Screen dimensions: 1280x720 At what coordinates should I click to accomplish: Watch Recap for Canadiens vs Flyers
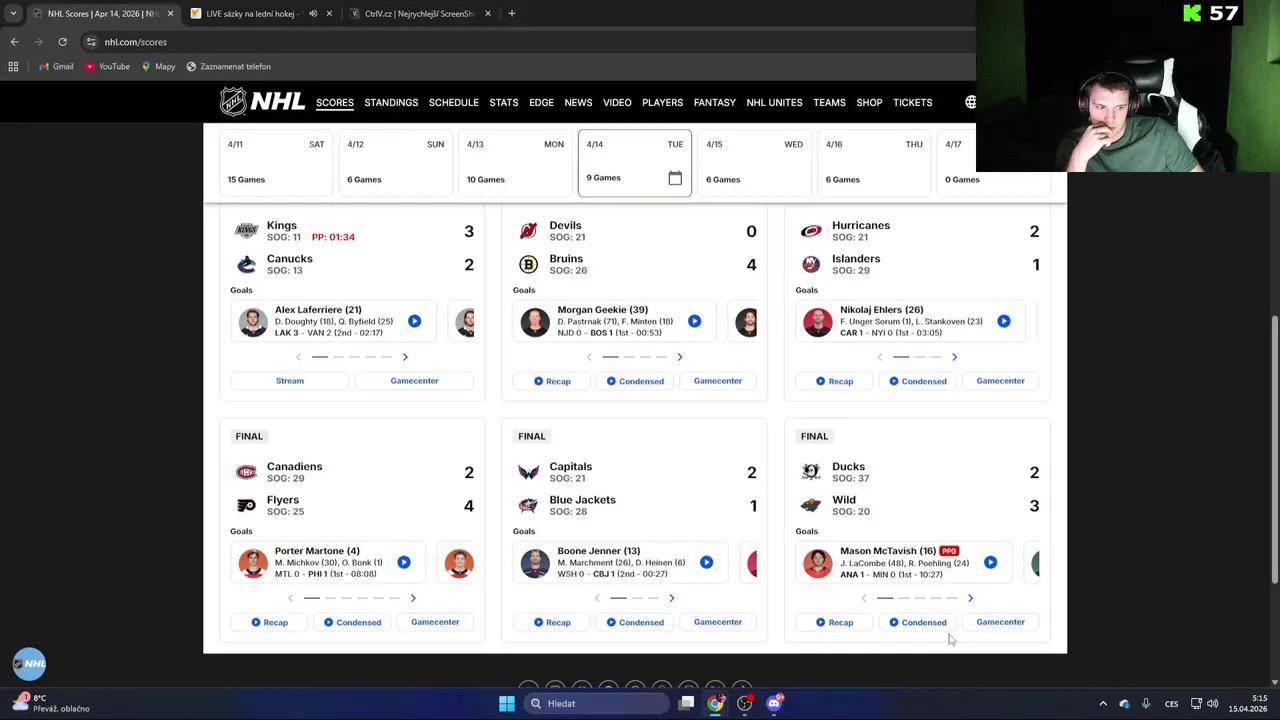pyautogui.click(x=269, y=622)
